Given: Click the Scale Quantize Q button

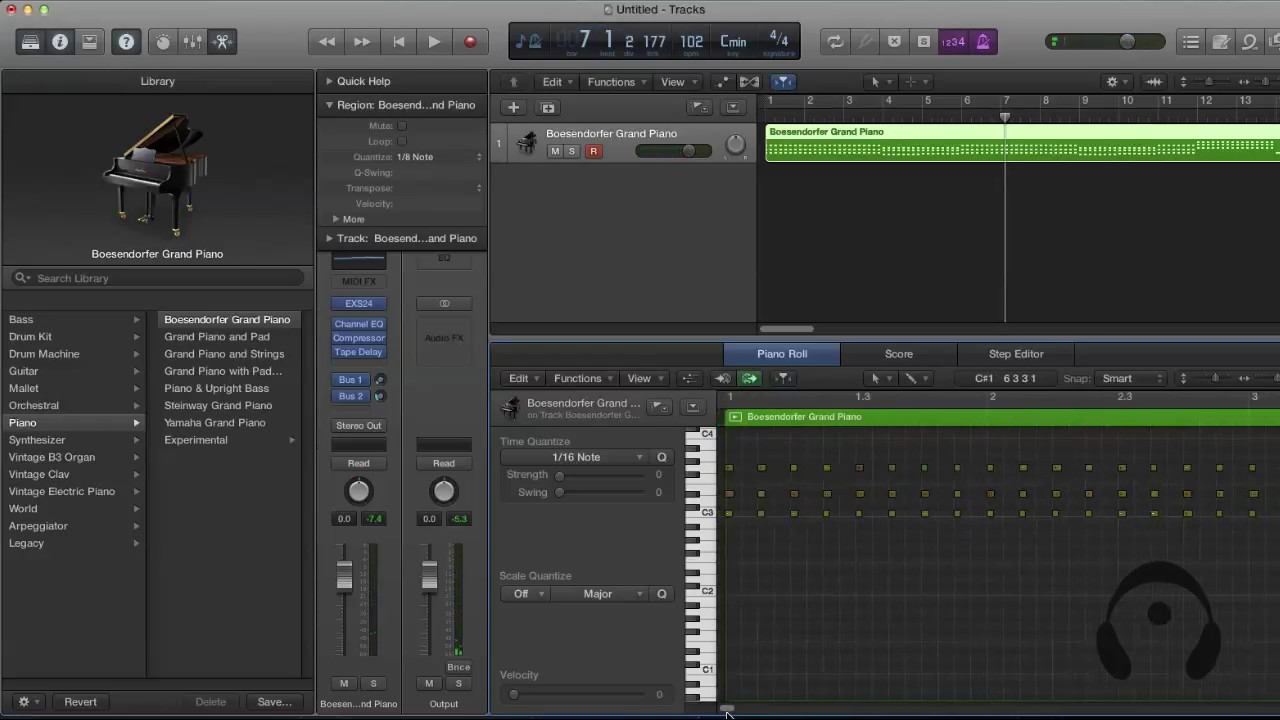Looking at the screenshot, I should coord(661,594).
